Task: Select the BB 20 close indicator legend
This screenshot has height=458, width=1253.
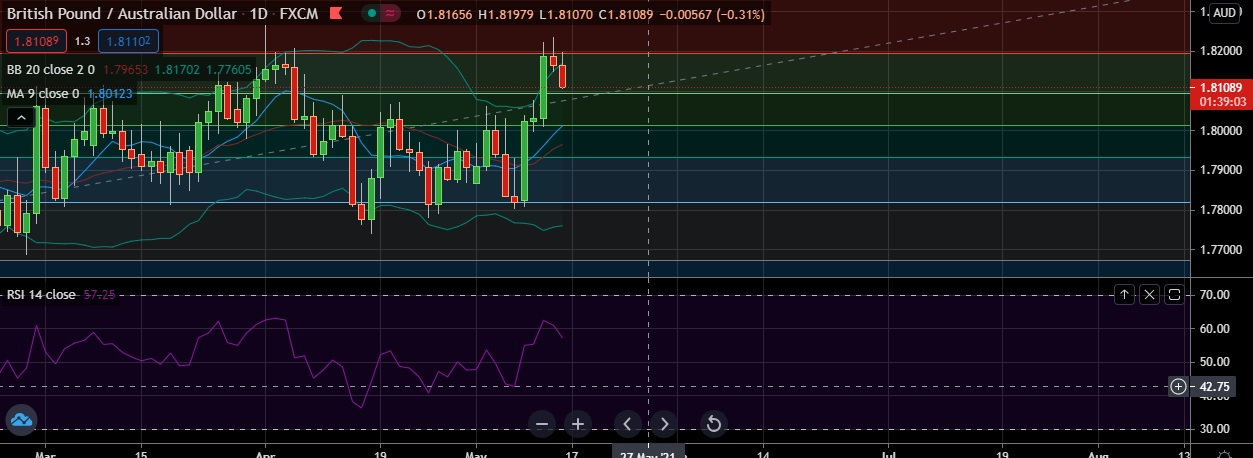Action: [x=50, y=70]
